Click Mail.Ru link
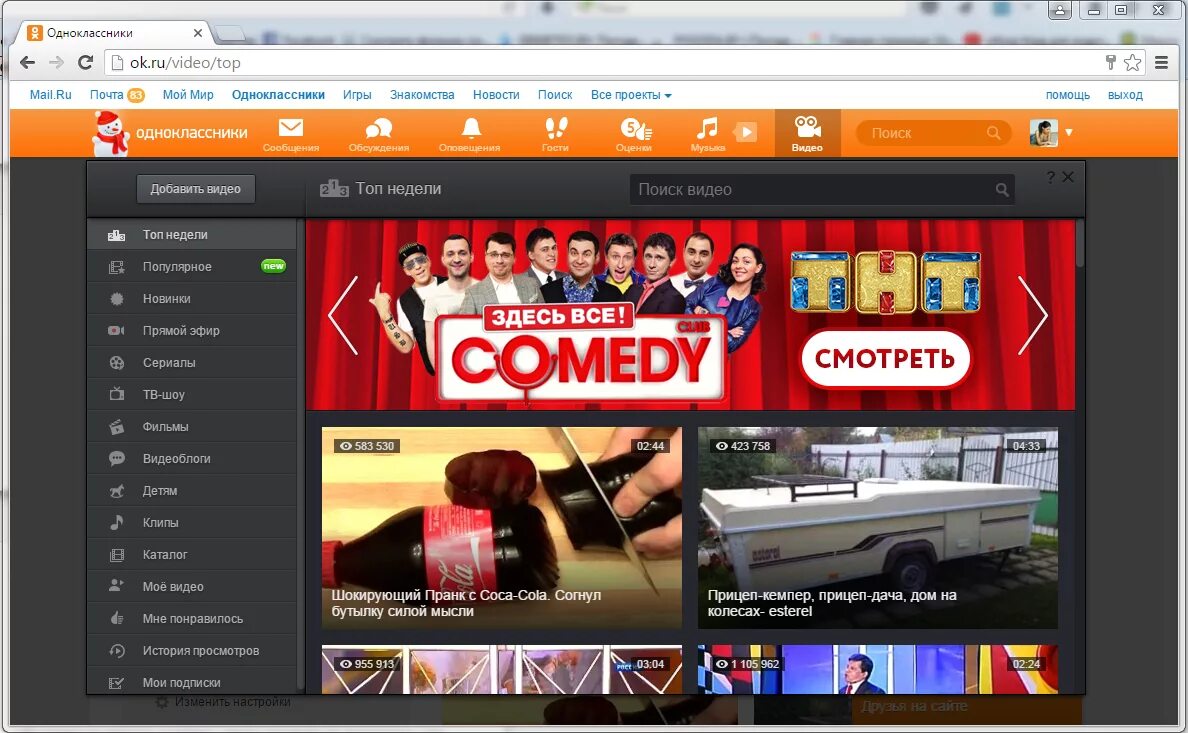 (x=51, y=95)
